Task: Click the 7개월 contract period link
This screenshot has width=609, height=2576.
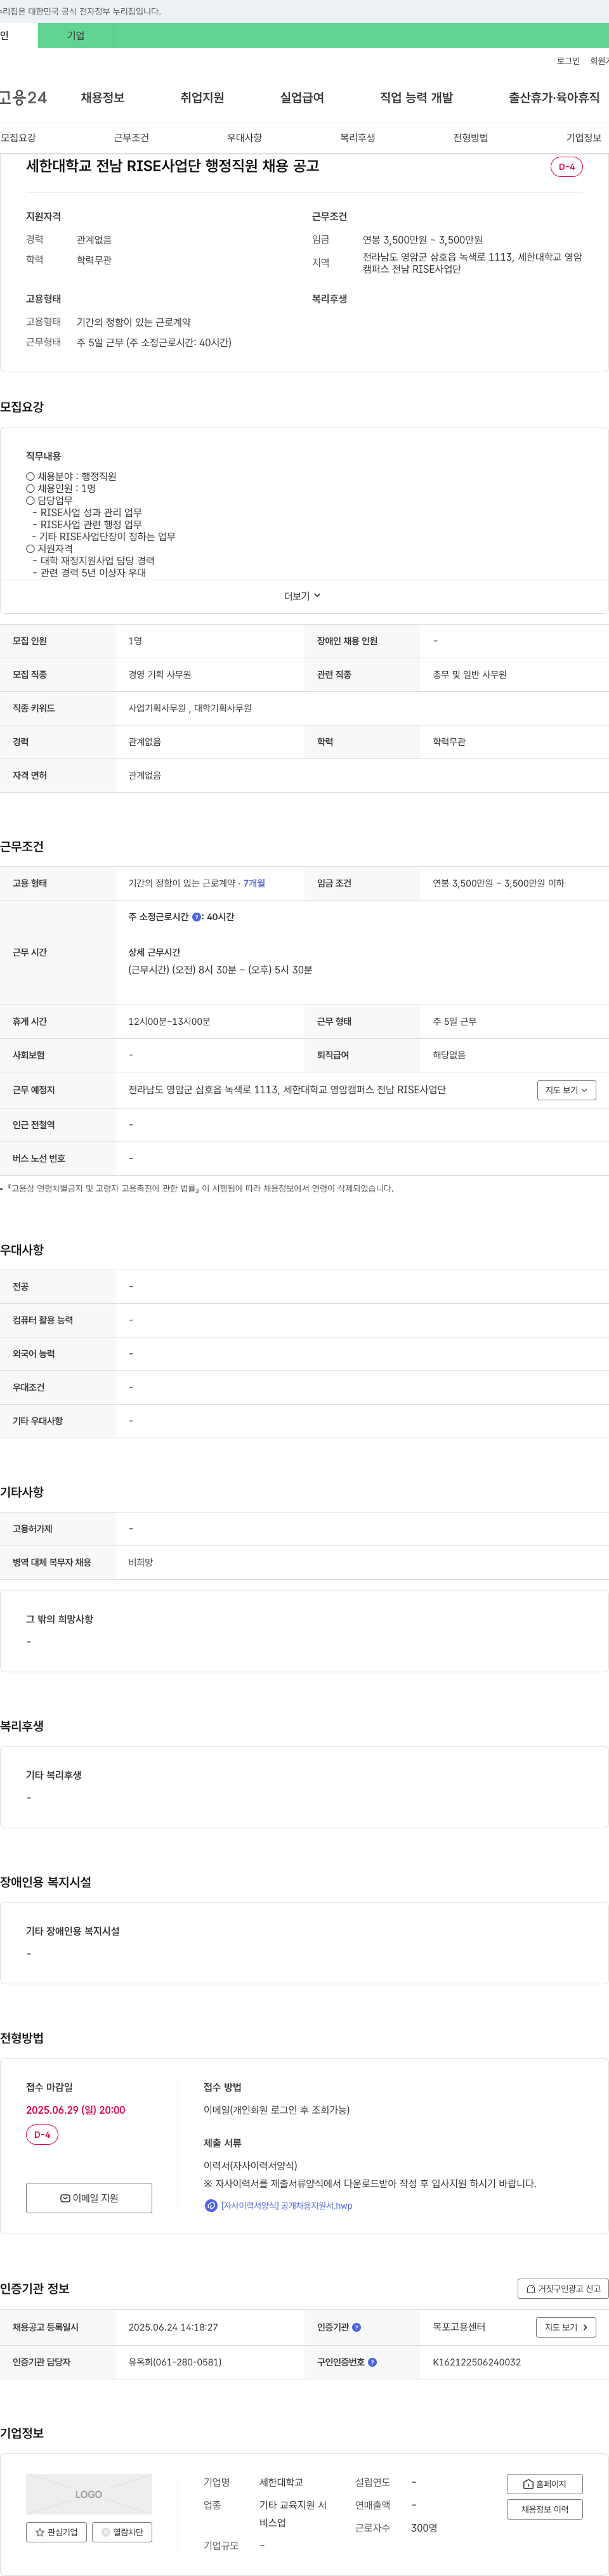Action: (x=254, y=883)
